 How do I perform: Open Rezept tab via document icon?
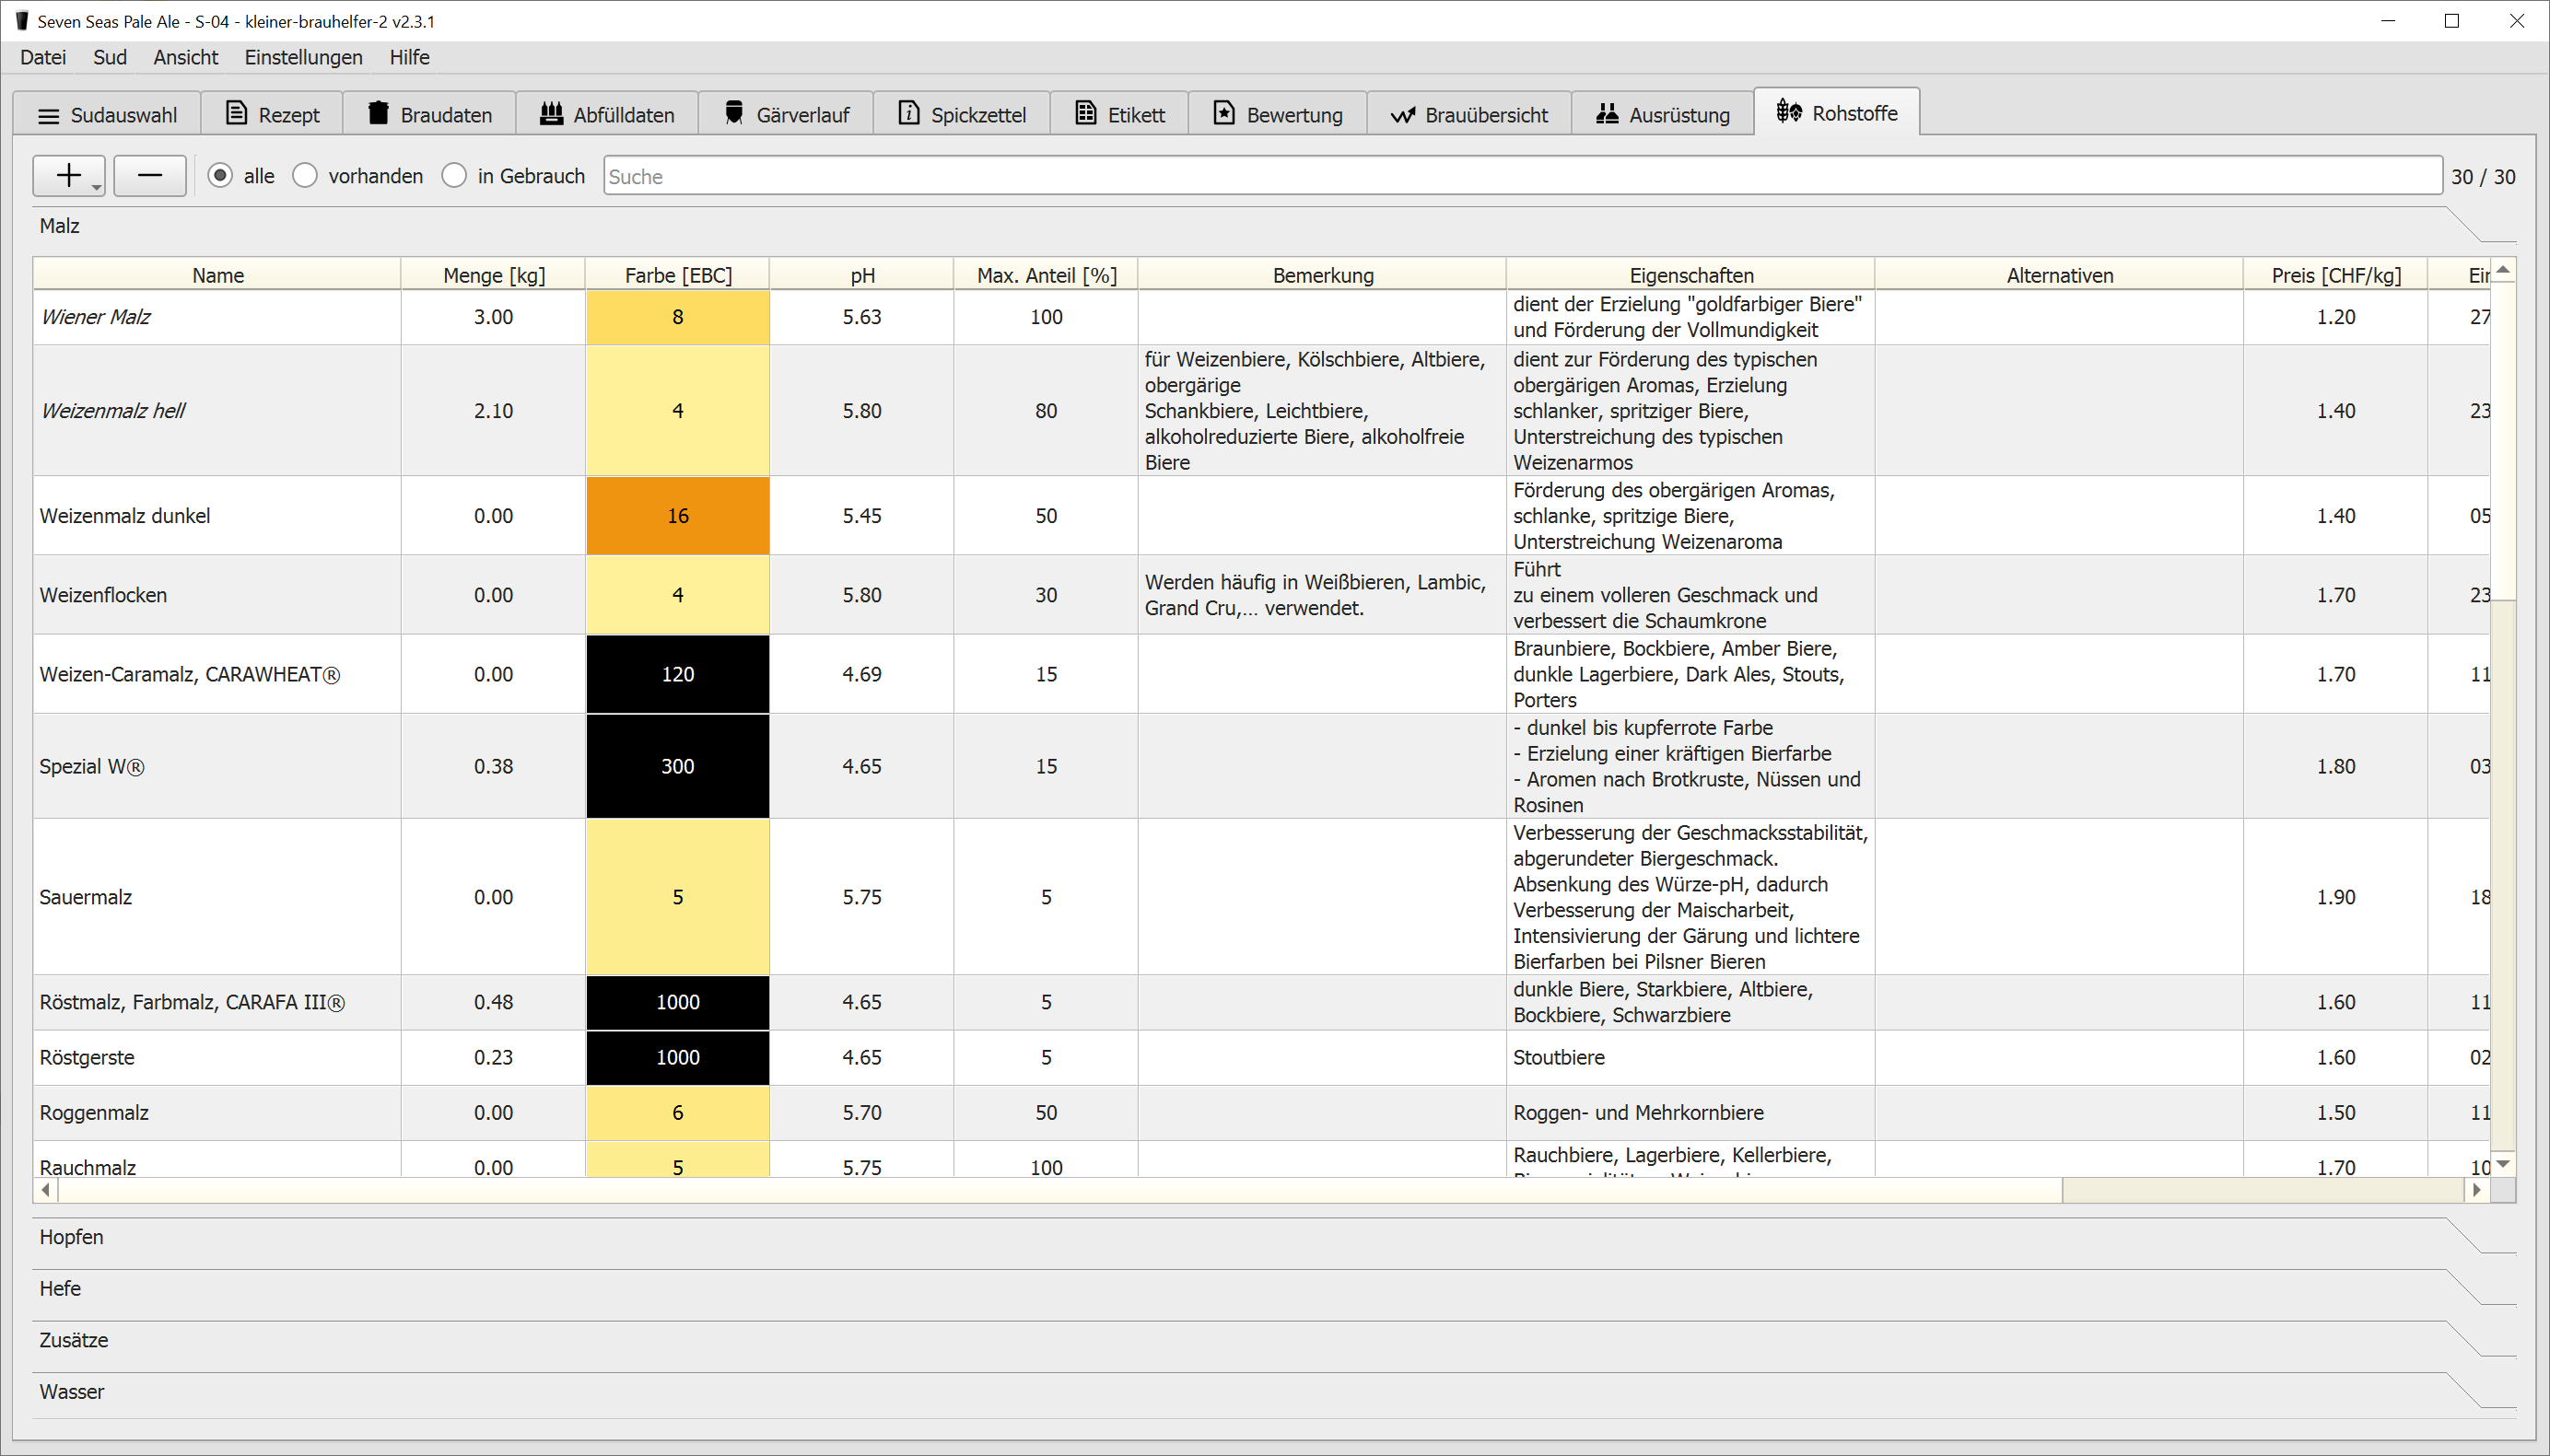tap(236, 113)
